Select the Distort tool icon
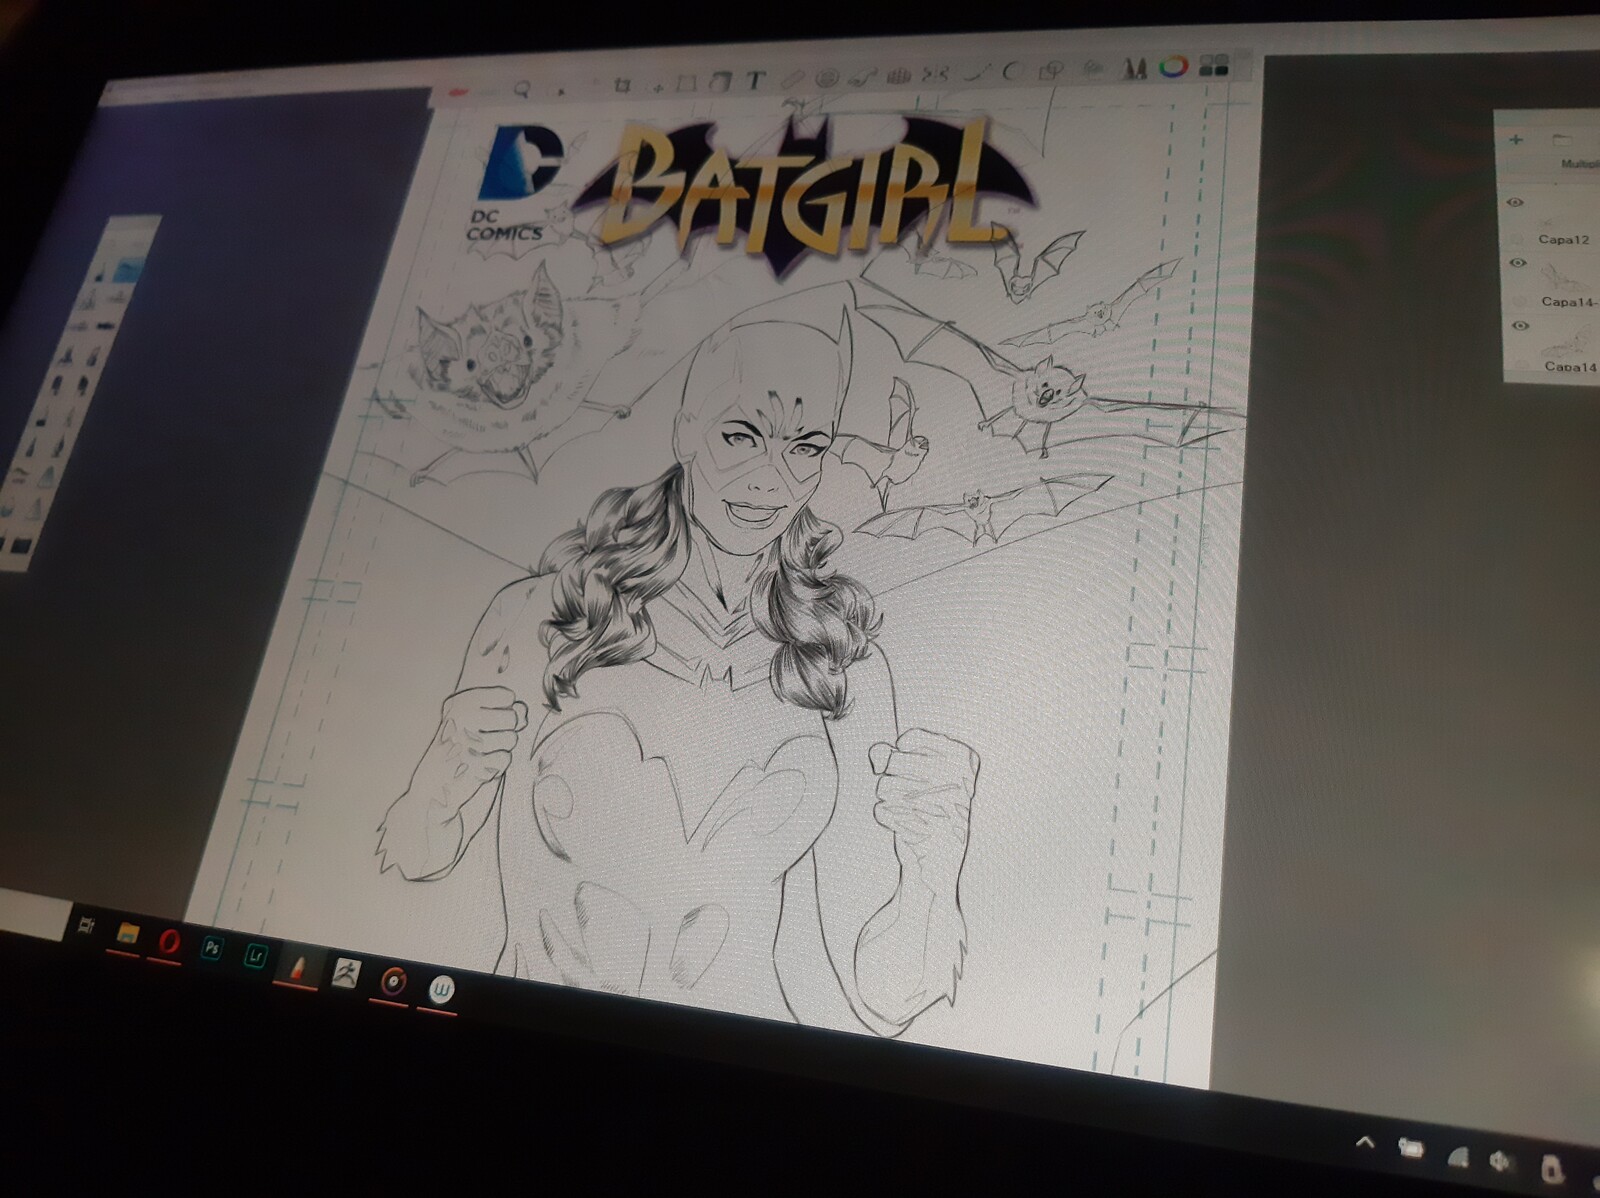 [x=720, y=82]
